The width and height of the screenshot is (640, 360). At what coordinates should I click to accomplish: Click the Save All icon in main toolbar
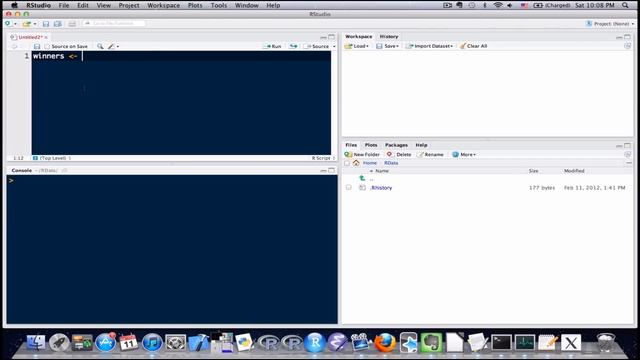[58, 24]
